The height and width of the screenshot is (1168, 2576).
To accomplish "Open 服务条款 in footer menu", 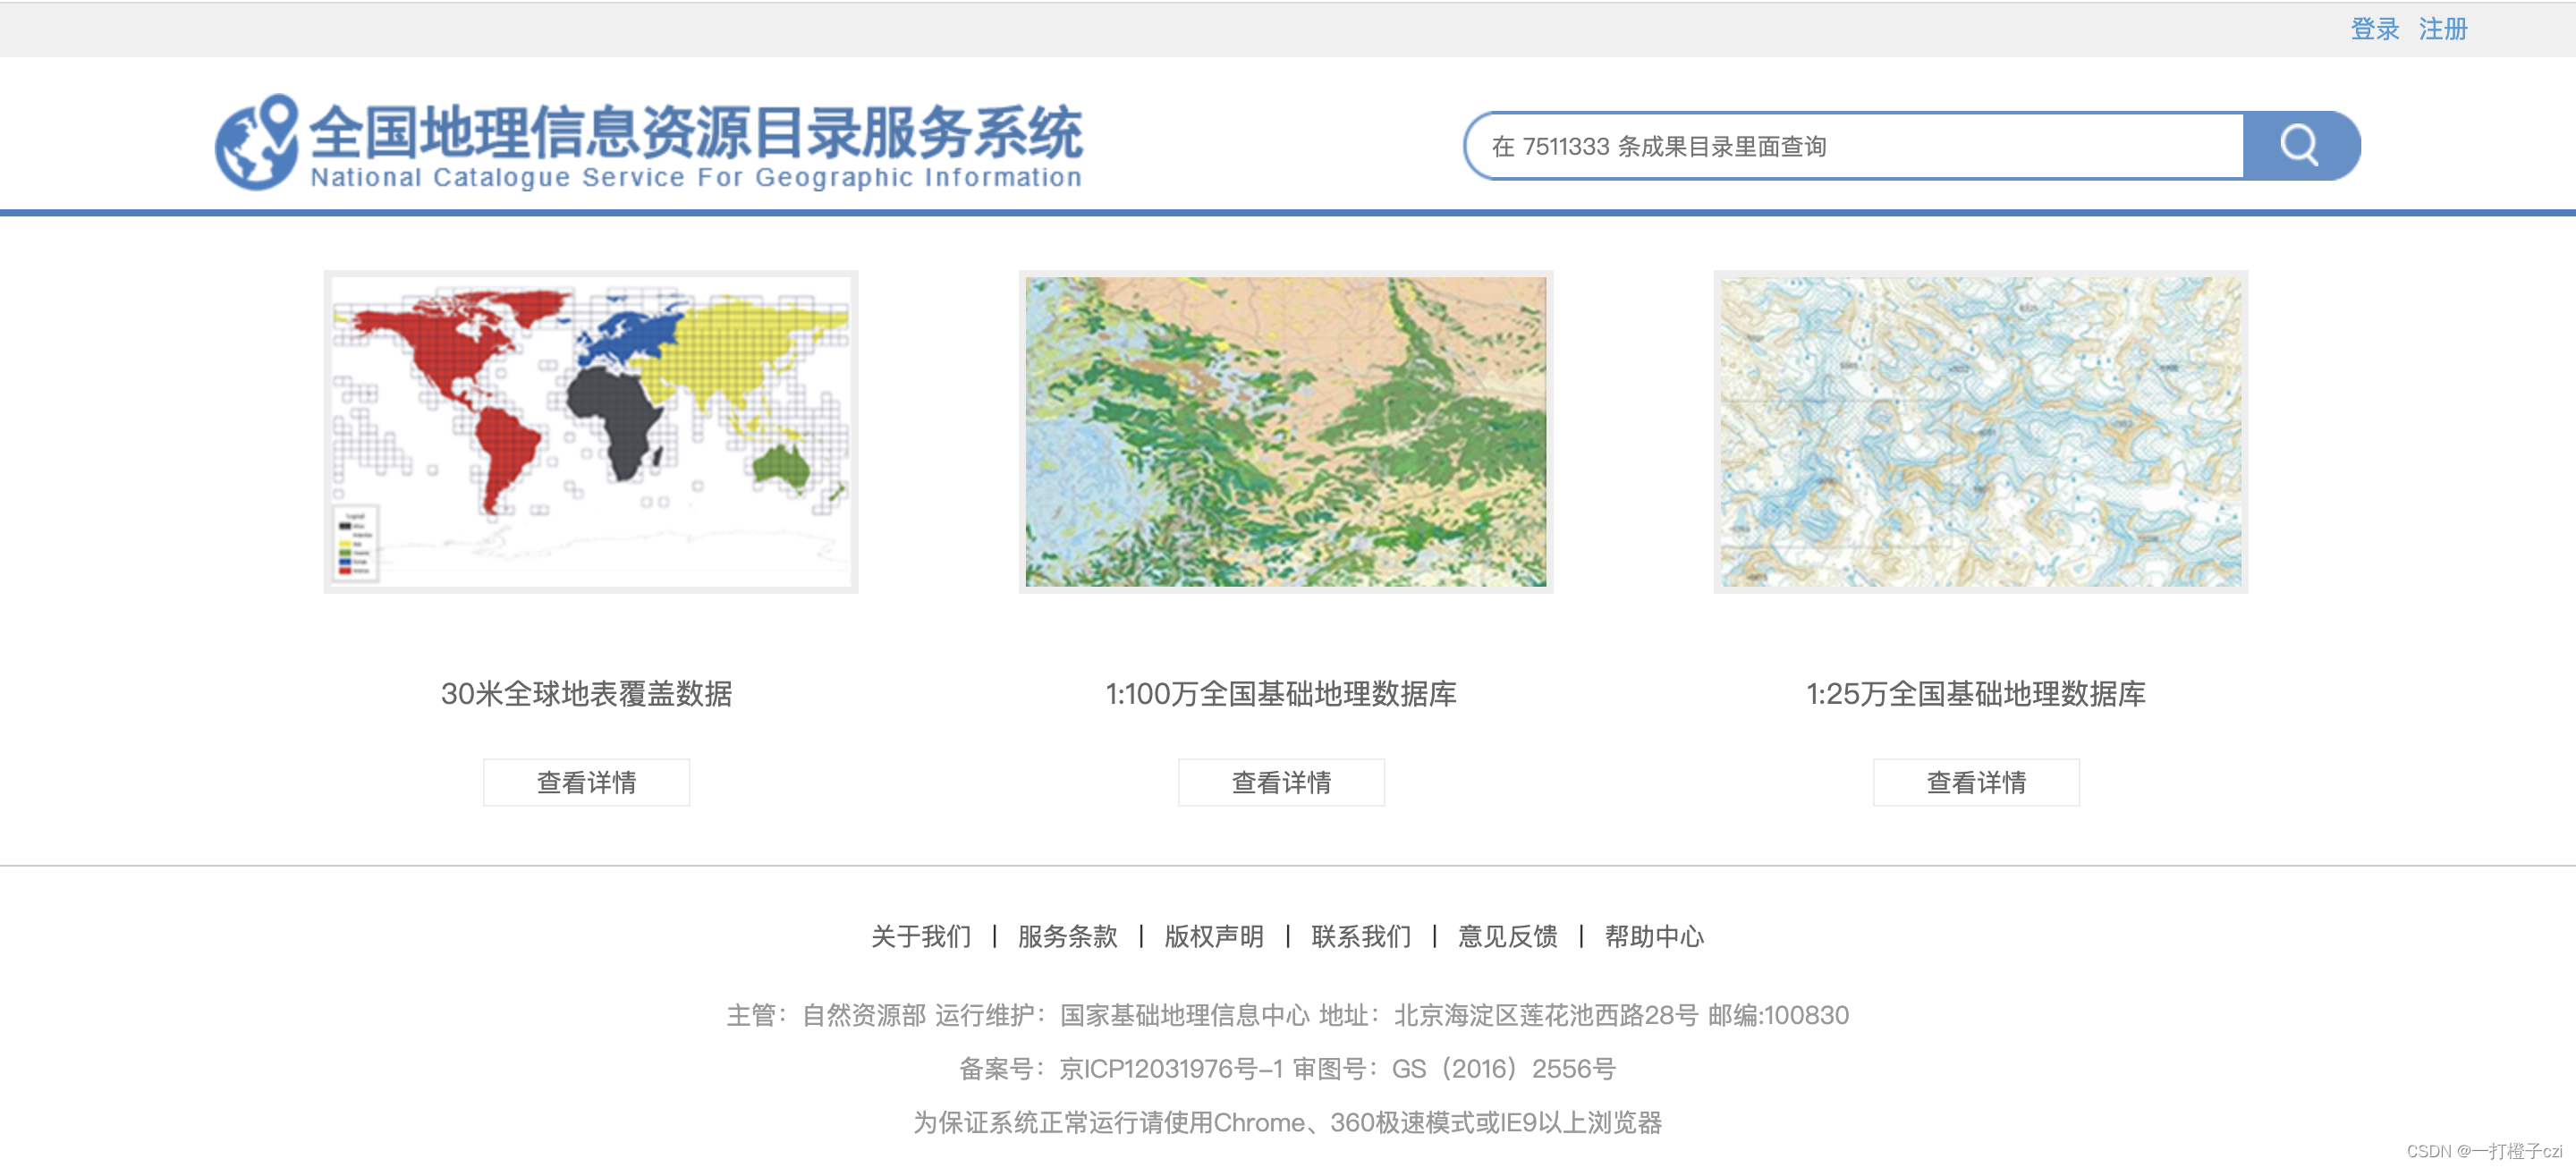I will 1067,936.
